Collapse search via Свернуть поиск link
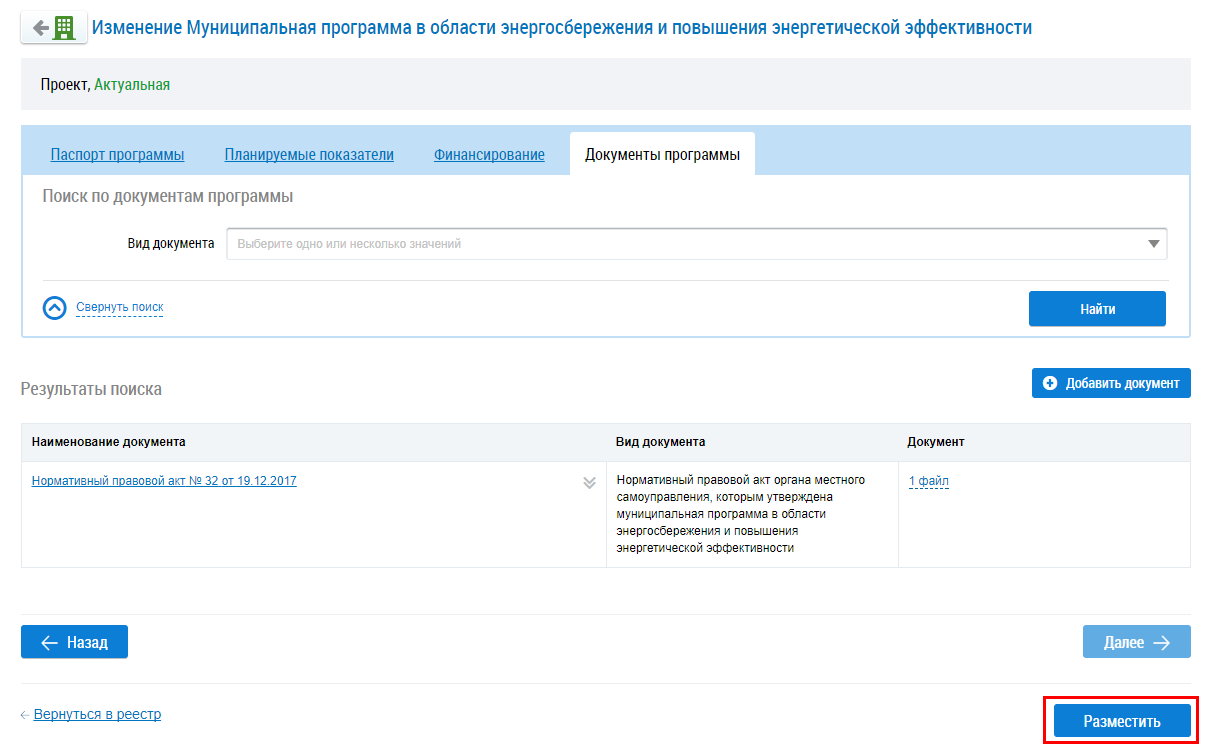 point(119,307)
